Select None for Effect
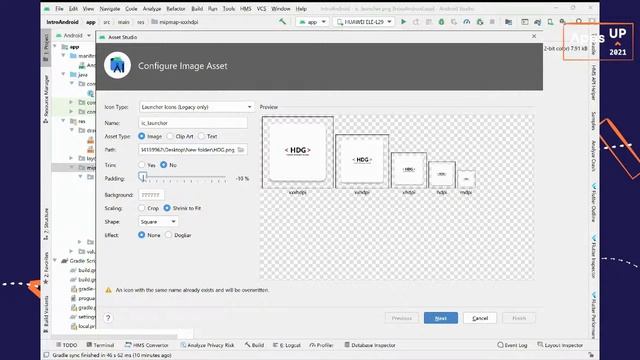 click(142, 235)
